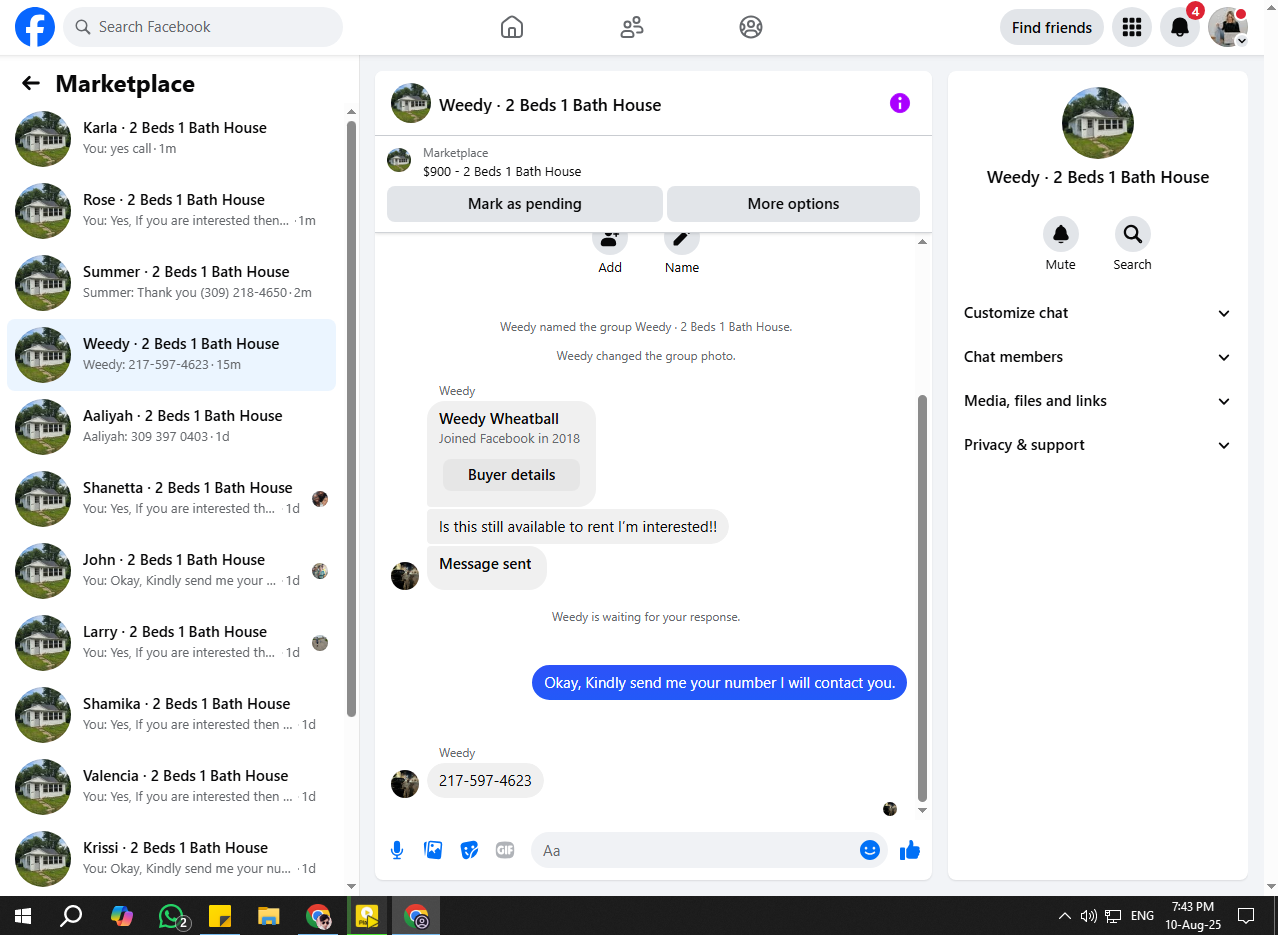Record a voice clip with microphone icon
This screenshot has width=1278, height=935.
(397, 850)
